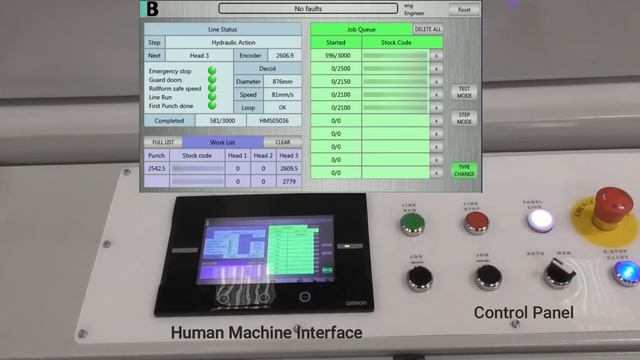Select the Line Status header
Image resolution: width=640 pixels, height=360 pixels.
(x=222, y=29)
